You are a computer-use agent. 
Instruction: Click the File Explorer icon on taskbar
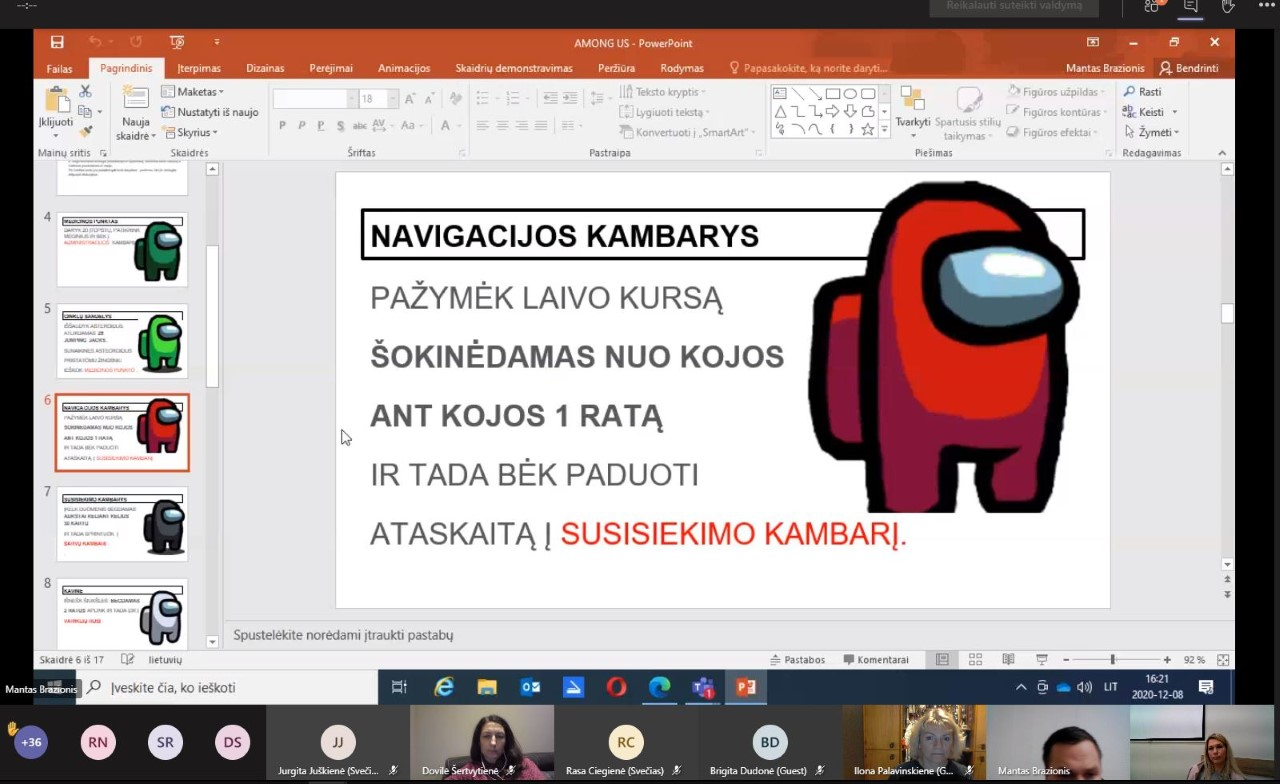tap(487, 687)
